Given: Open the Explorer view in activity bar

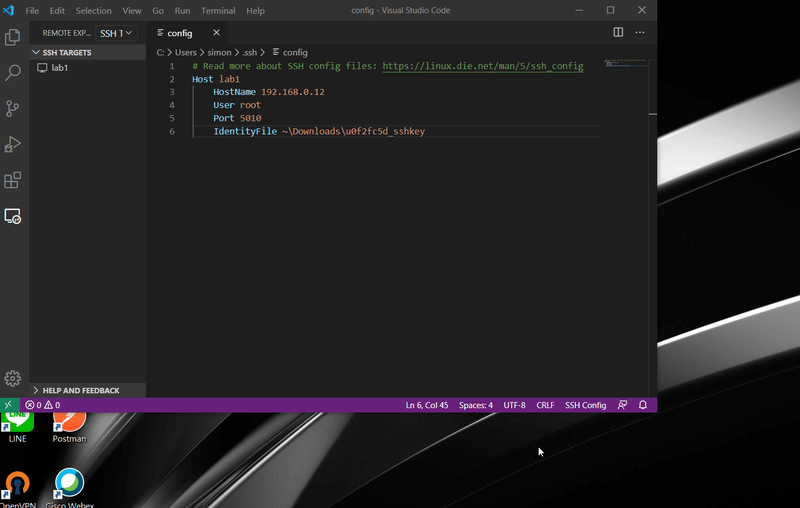Looking at the screenshot, I should 12,37.
